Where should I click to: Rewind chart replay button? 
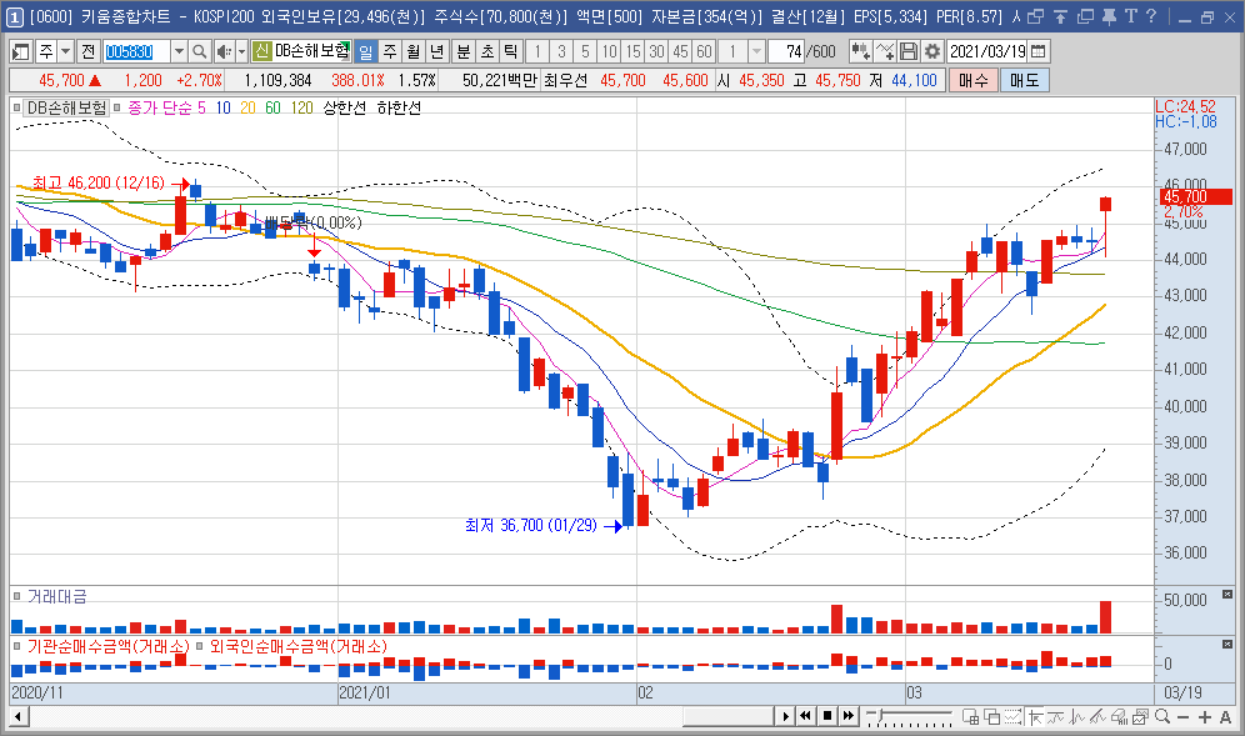(806, 716)
